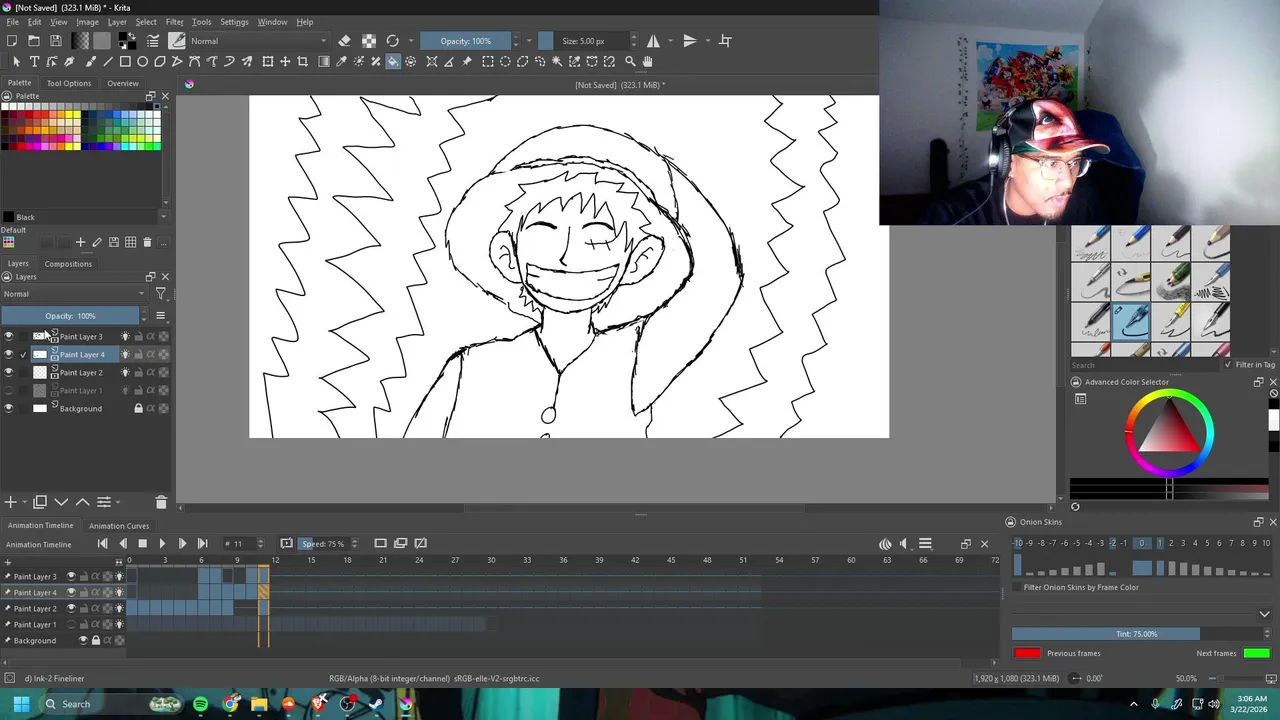Jump to the first frame
Screen dimensions: 1280x720
point(102,544)
